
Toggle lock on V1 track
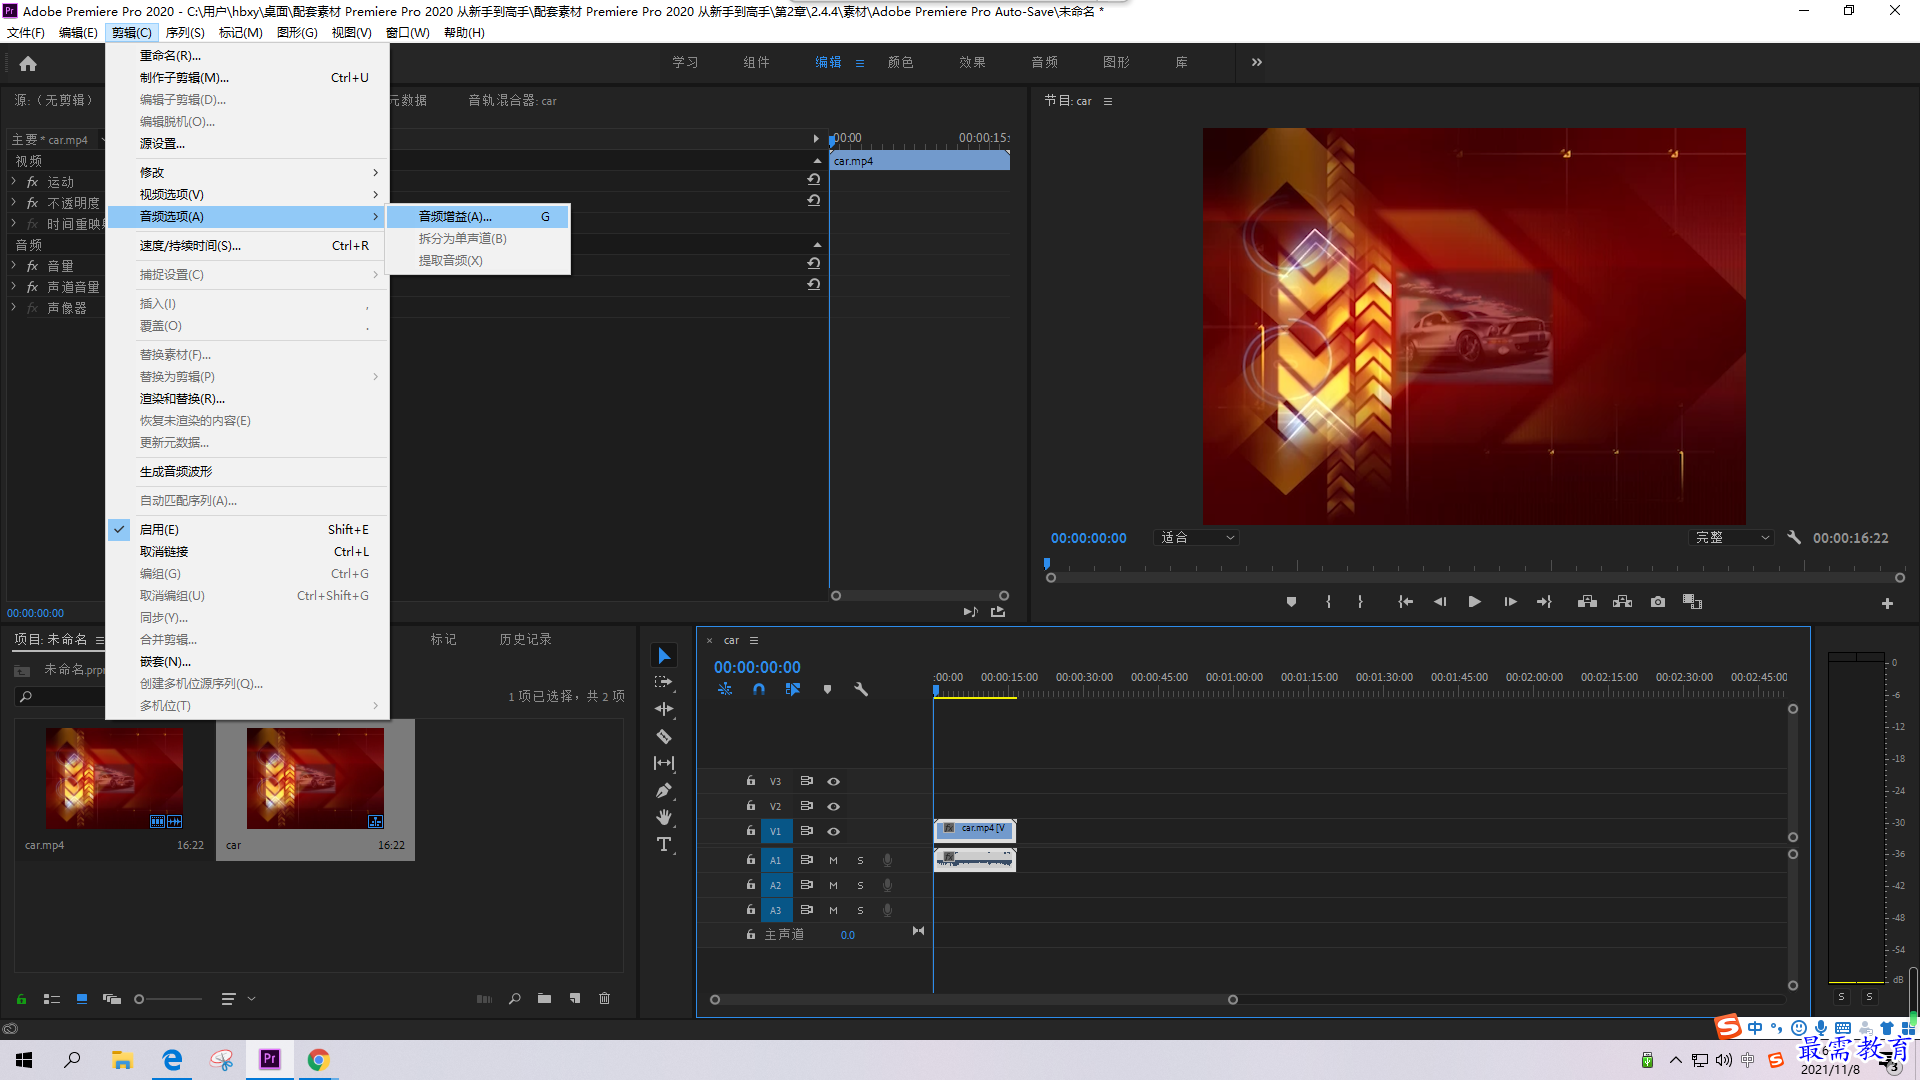pos(750,831)
